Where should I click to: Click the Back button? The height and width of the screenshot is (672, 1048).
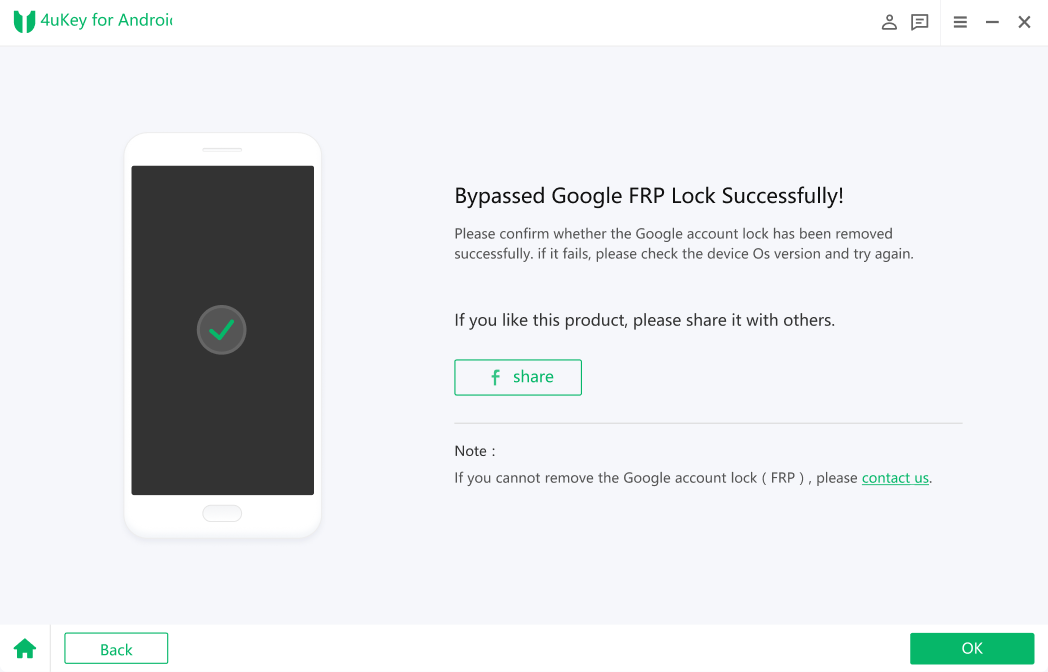click(116, 649)
